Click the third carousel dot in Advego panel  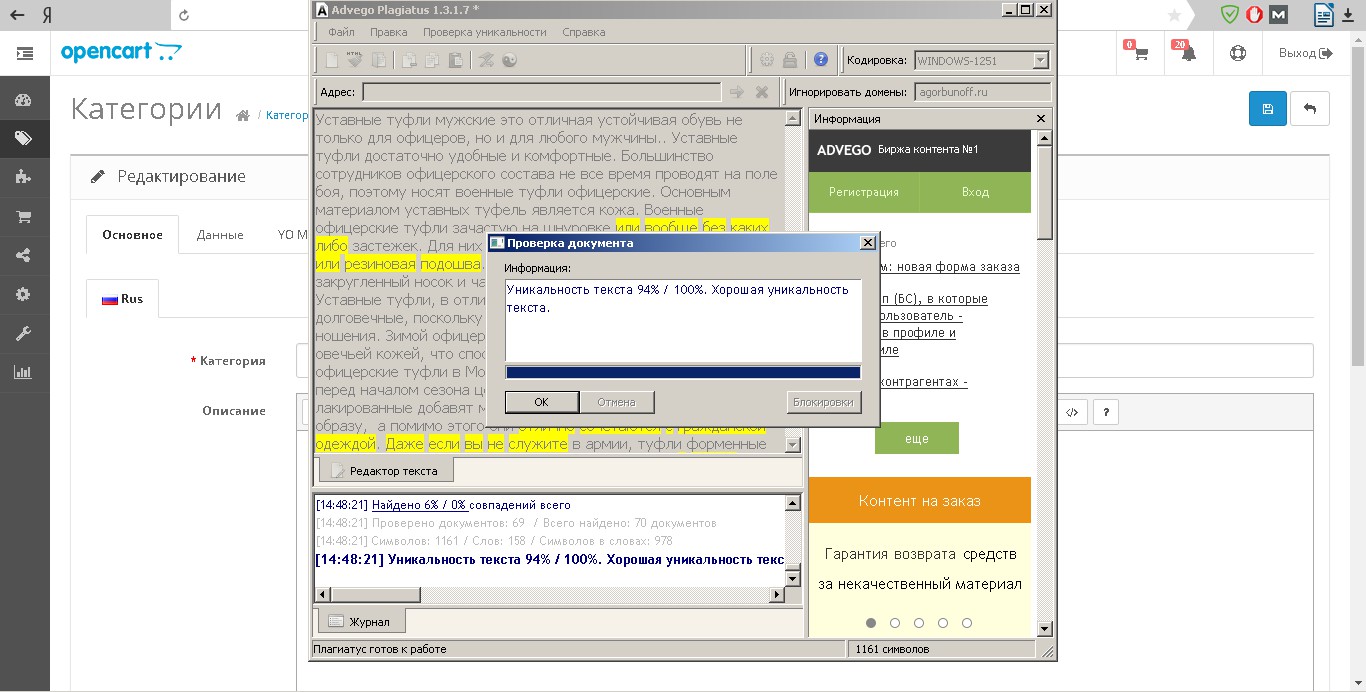click(919, 623)
